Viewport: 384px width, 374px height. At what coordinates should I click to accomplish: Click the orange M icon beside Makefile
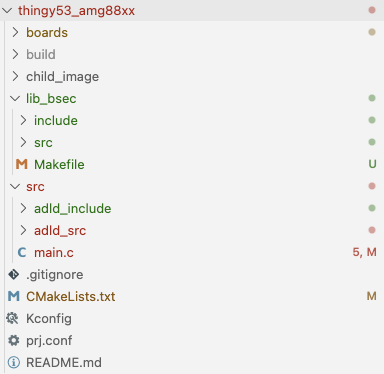click(x=22, y=164)
